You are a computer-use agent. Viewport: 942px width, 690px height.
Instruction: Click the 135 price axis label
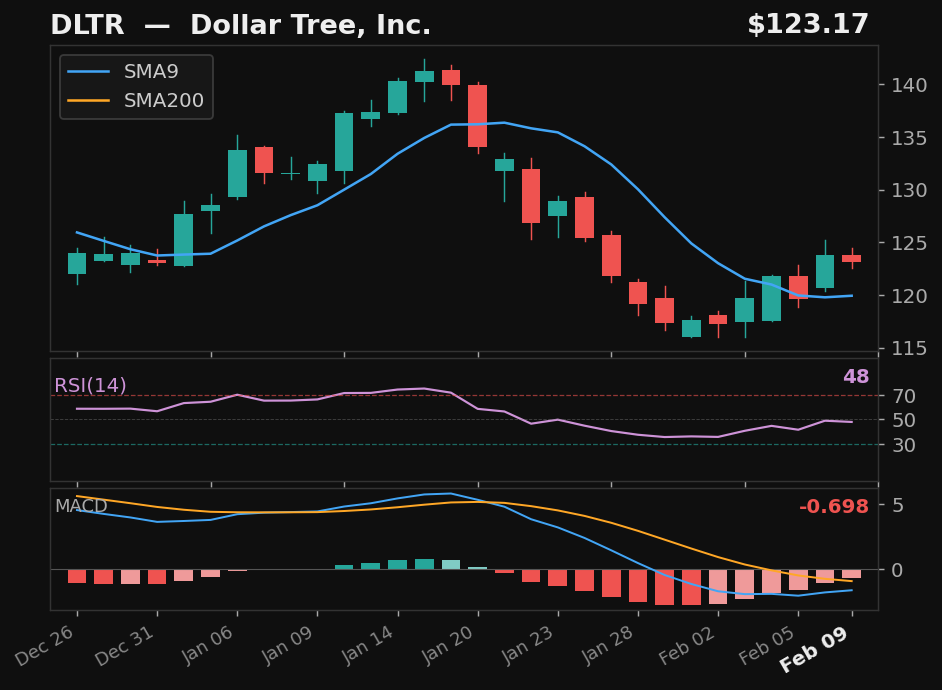(x=909, y=138)
